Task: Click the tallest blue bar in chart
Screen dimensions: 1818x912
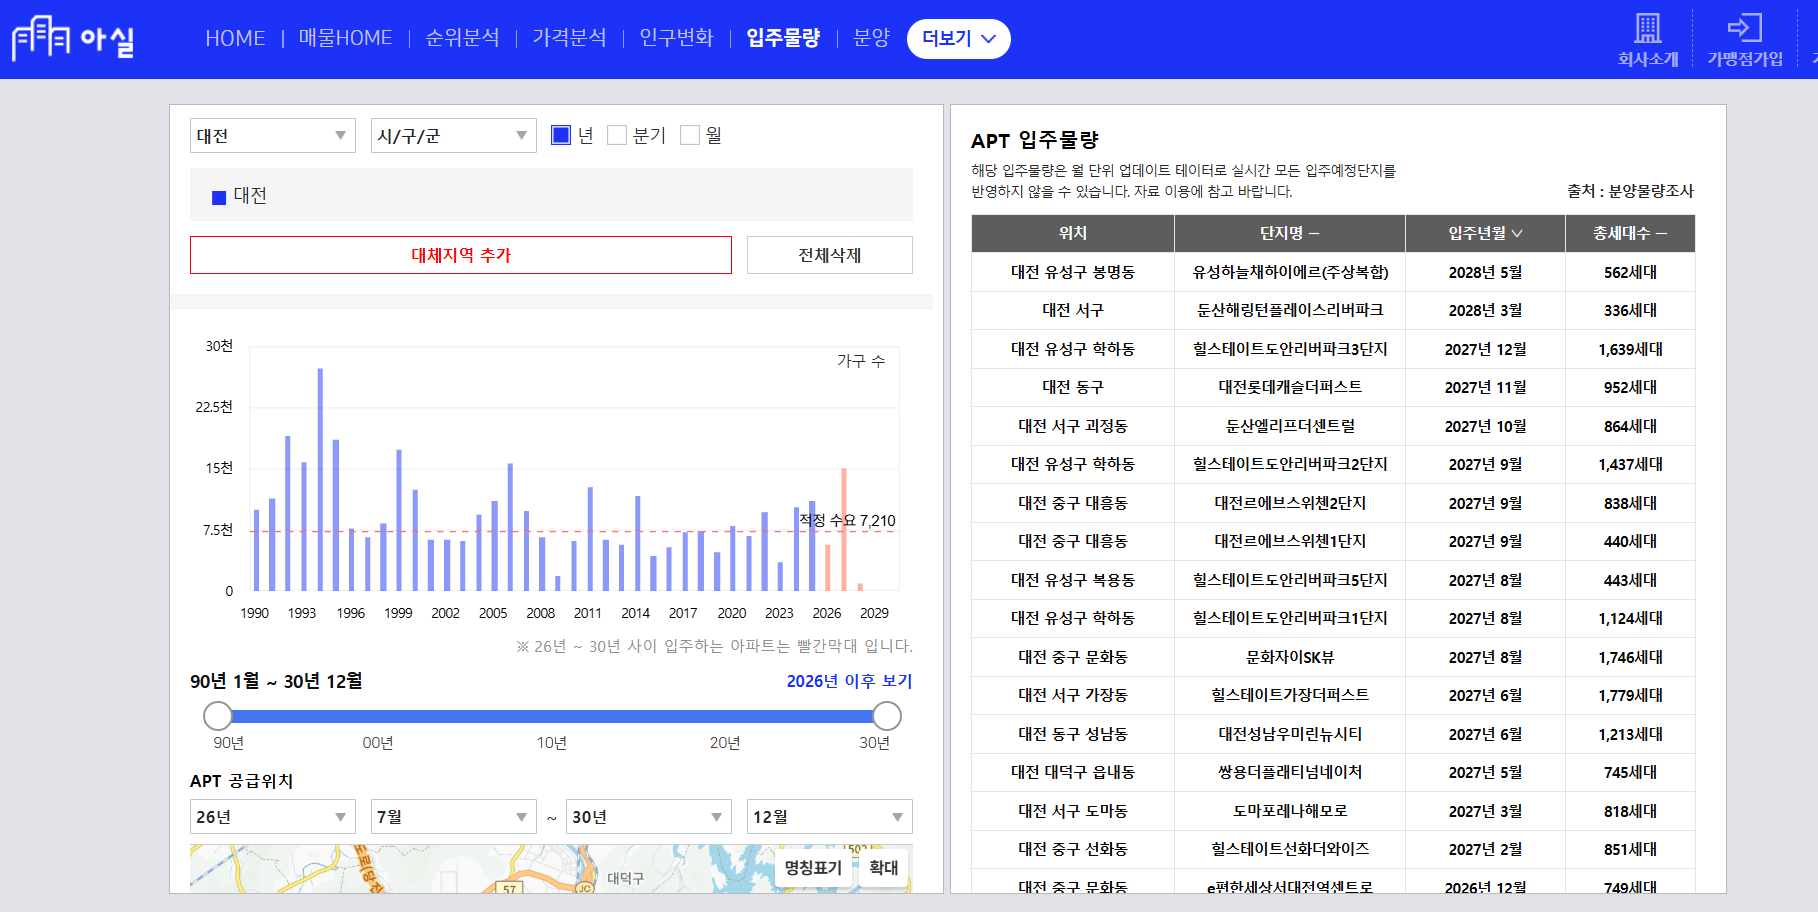Action: [320, 479]
